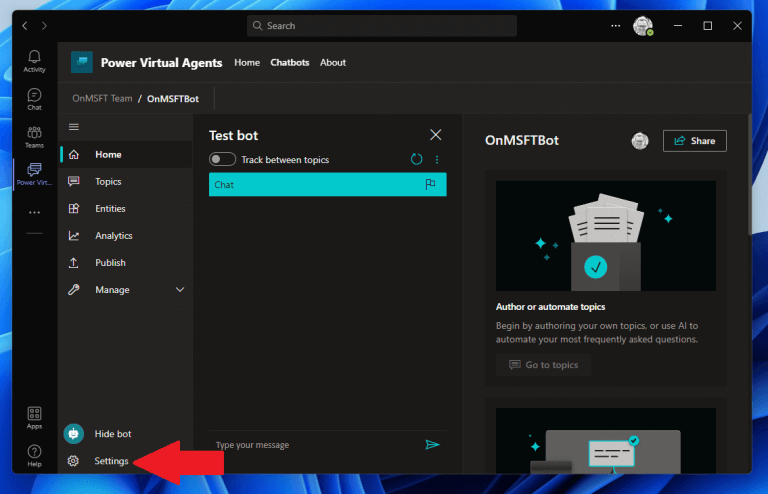This screenshot has height=494, width=768.
Task: Click the OnMSFTBot page title
Action: 522,141
